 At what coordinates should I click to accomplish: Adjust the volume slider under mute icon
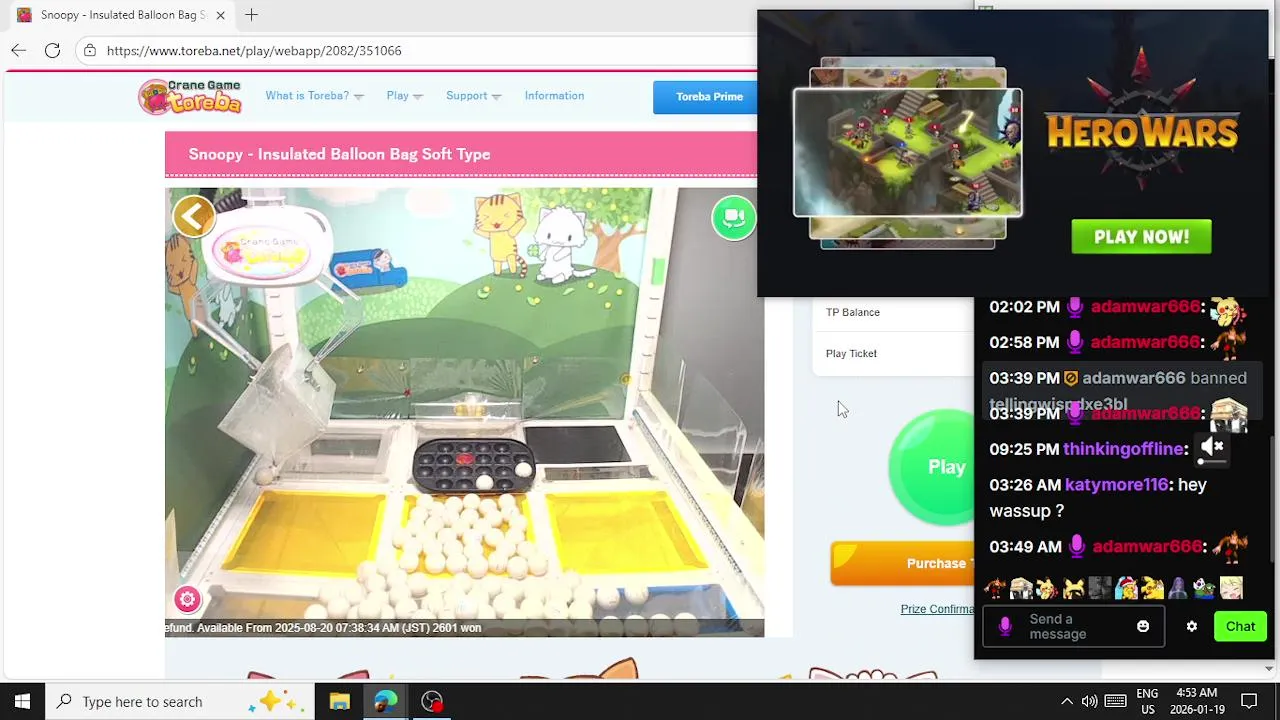[x=1212, y=463]
